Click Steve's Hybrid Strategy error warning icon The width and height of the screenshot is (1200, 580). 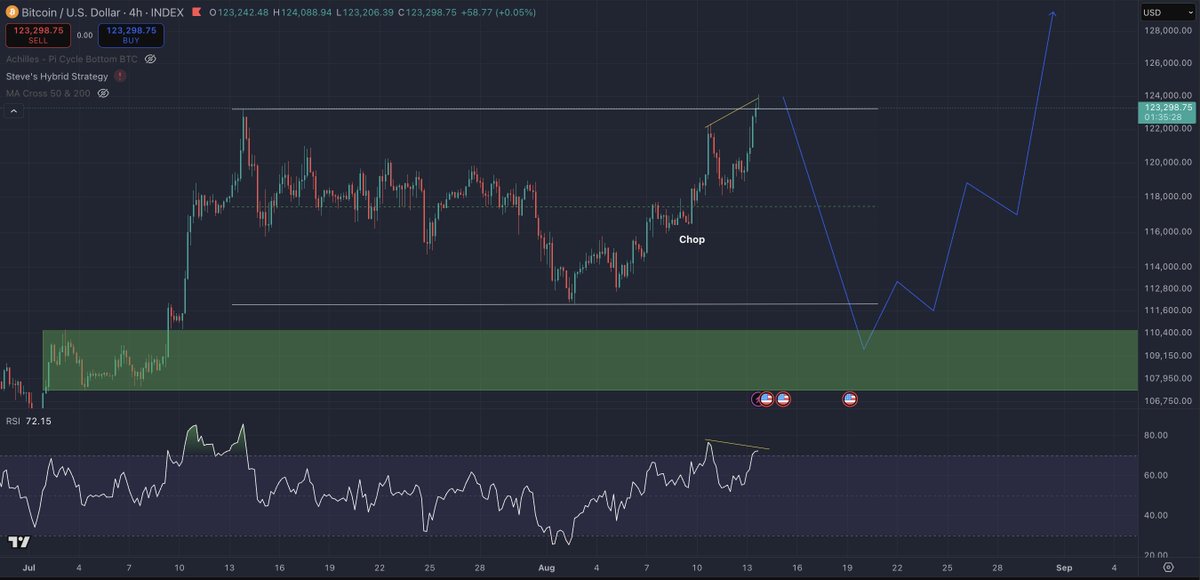point(120,76)
